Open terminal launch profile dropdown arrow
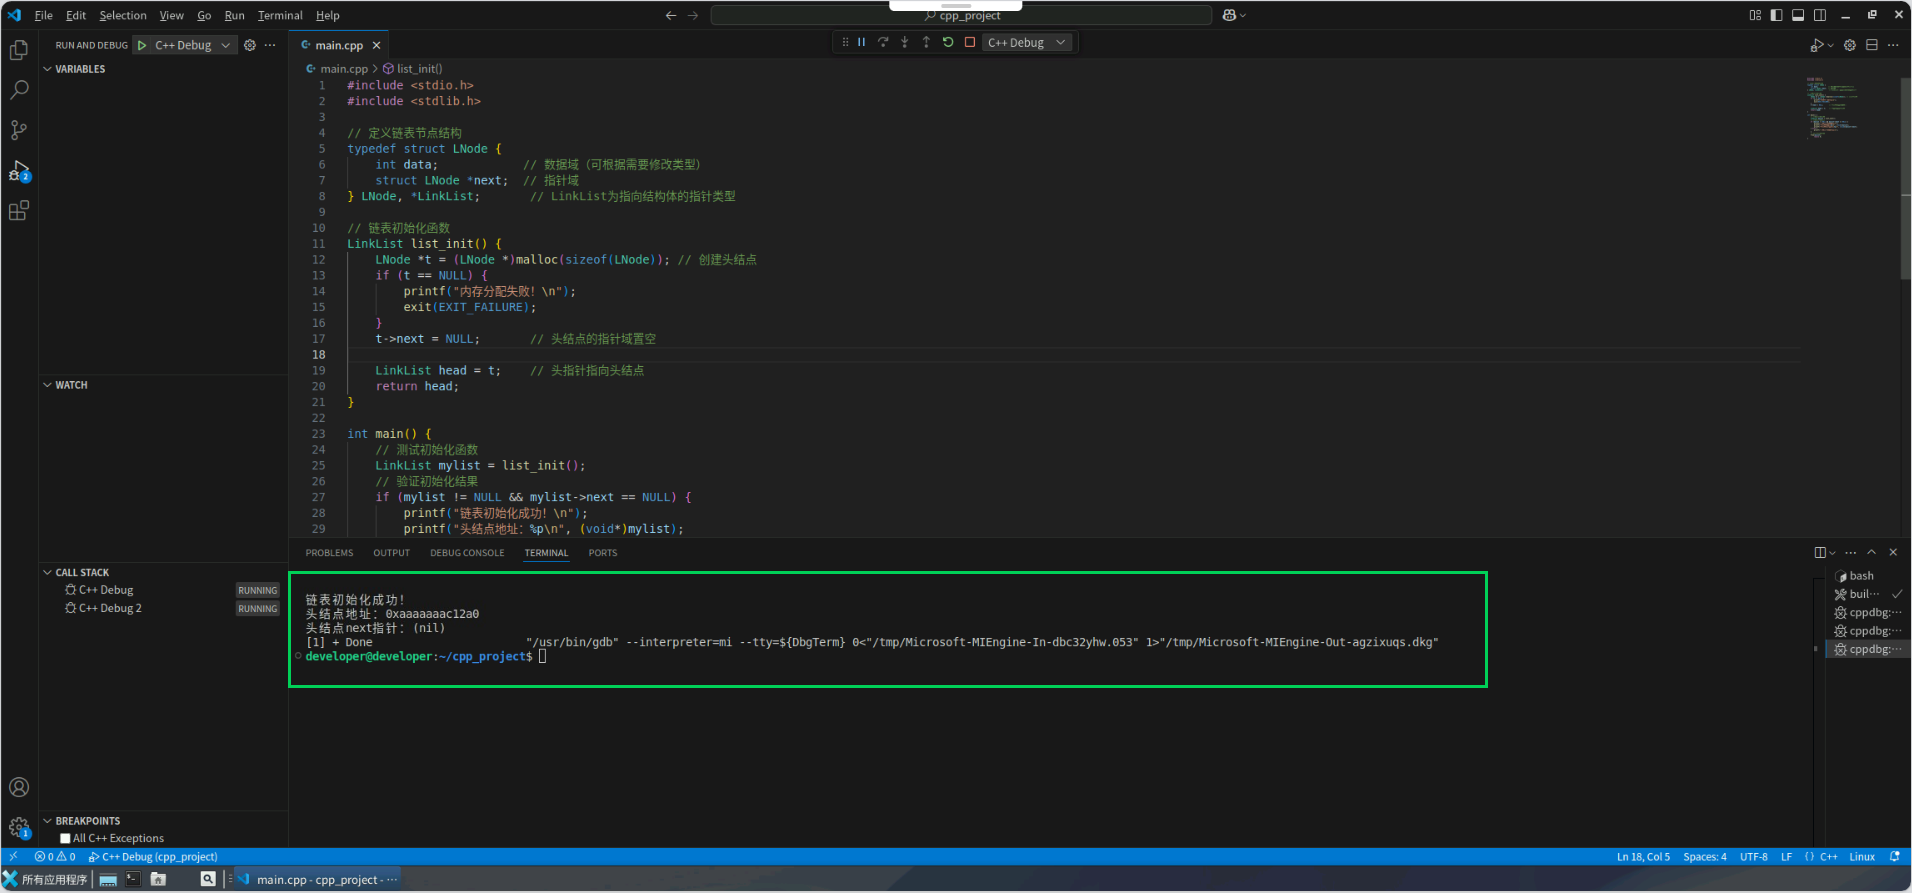Image resolution: width=1912 pixels, height=893 pixels. click(x=1833, y=552)
